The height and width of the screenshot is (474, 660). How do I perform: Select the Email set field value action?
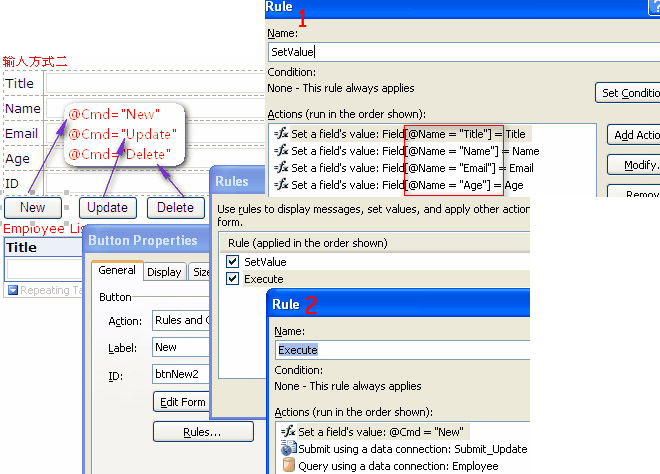[x=404, y=168]
